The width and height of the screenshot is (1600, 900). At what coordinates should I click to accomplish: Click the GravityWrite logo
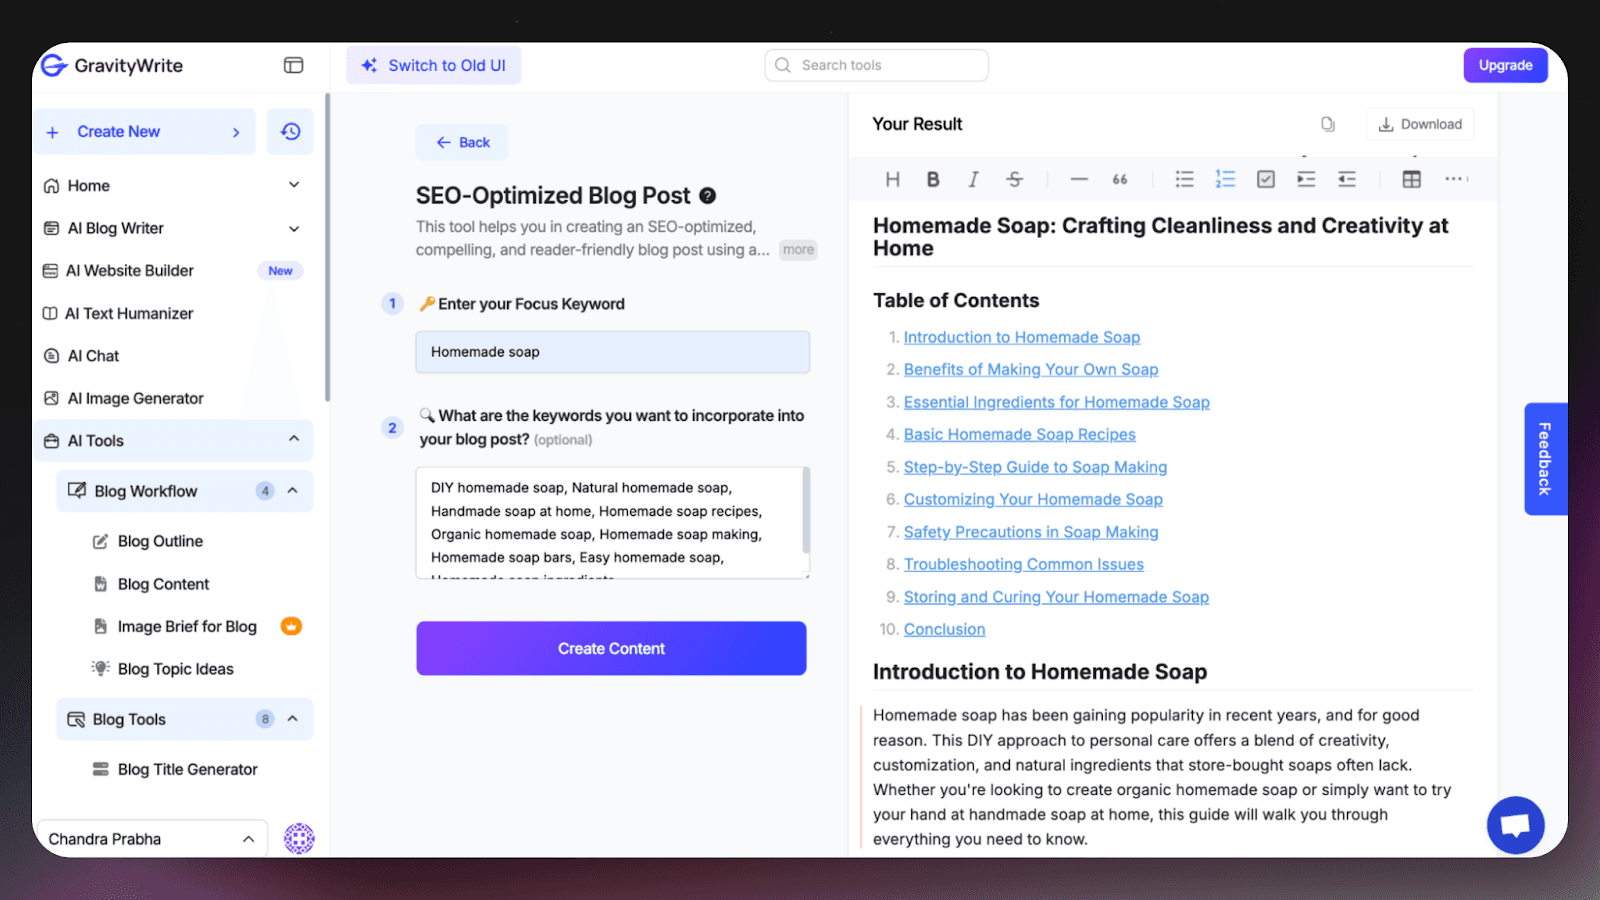pyautogui.click(x=112, y=65)
